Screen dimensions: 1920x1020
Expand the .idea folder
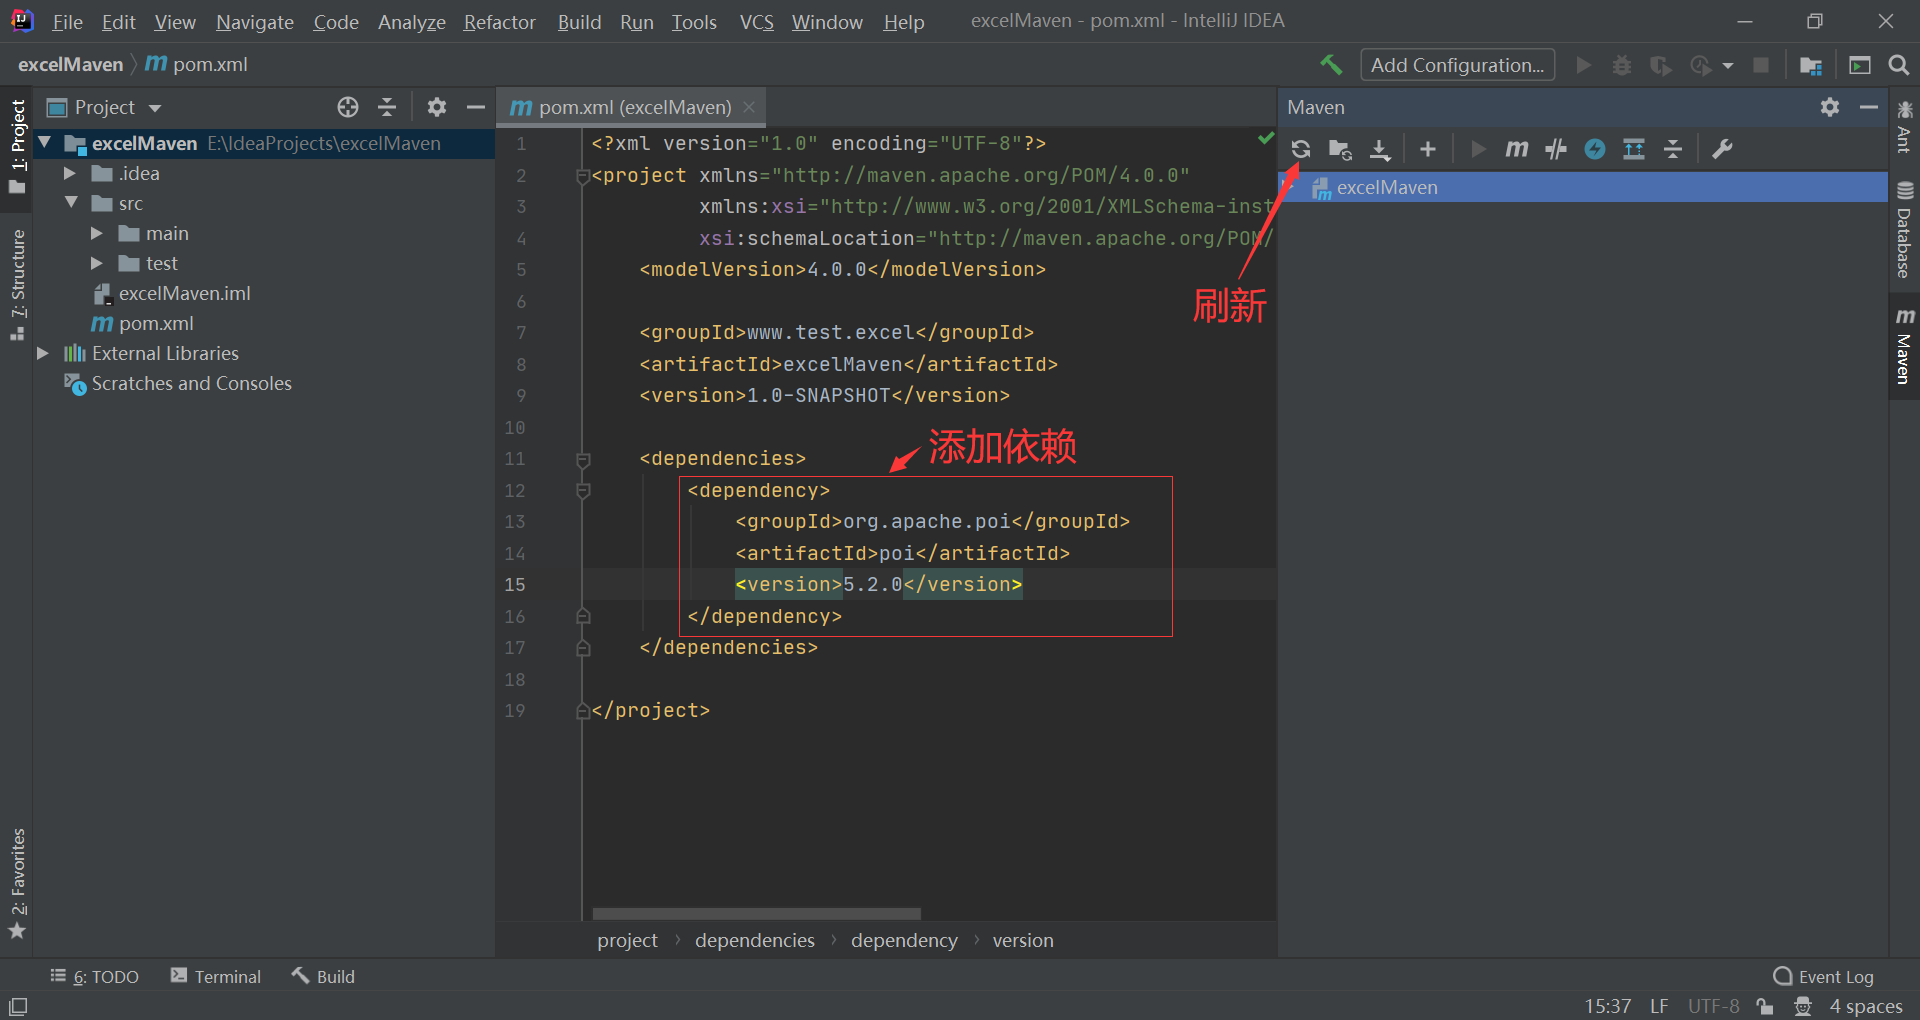[x=70, y=173]
